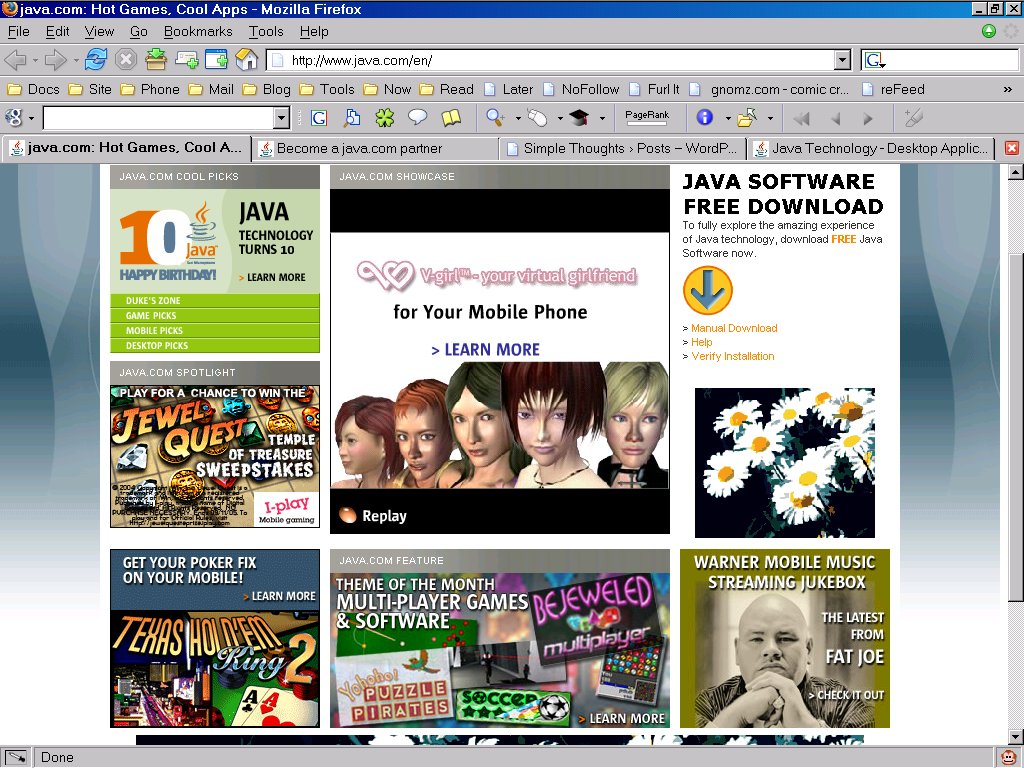Viewport: 1024px width, 768px height.
Task: Click the mouse icon on Google toolbar
Action: coord(537,118)
